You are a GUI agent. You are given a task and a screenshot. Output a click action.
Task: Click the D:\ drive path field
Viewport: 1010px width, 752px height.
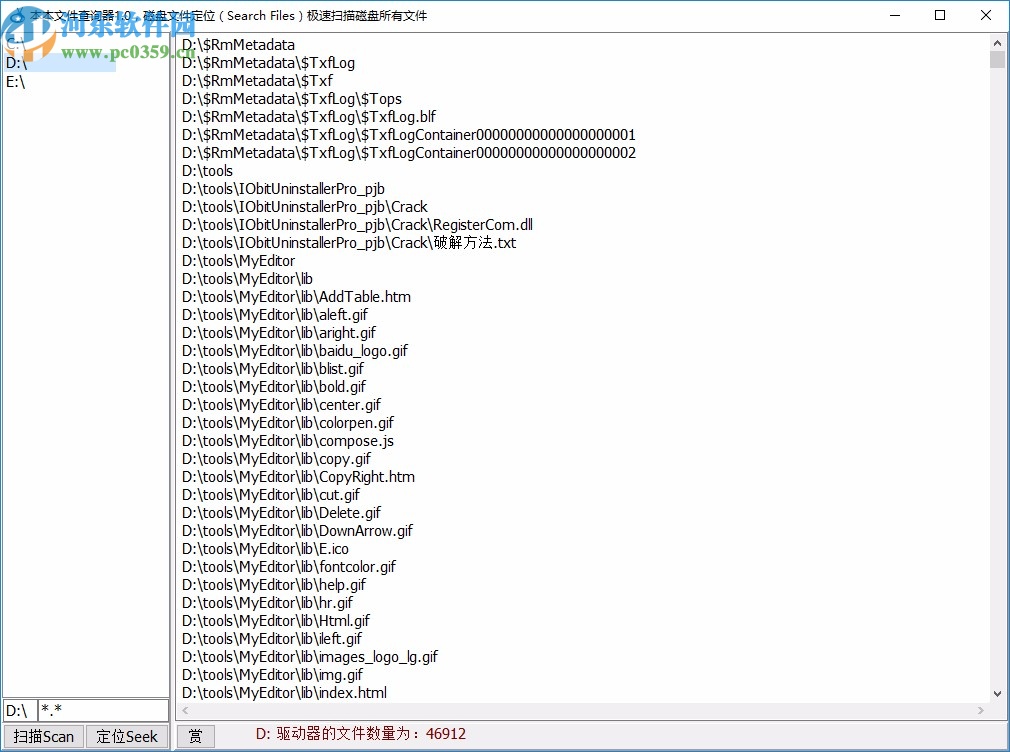(x=19, y=710)
